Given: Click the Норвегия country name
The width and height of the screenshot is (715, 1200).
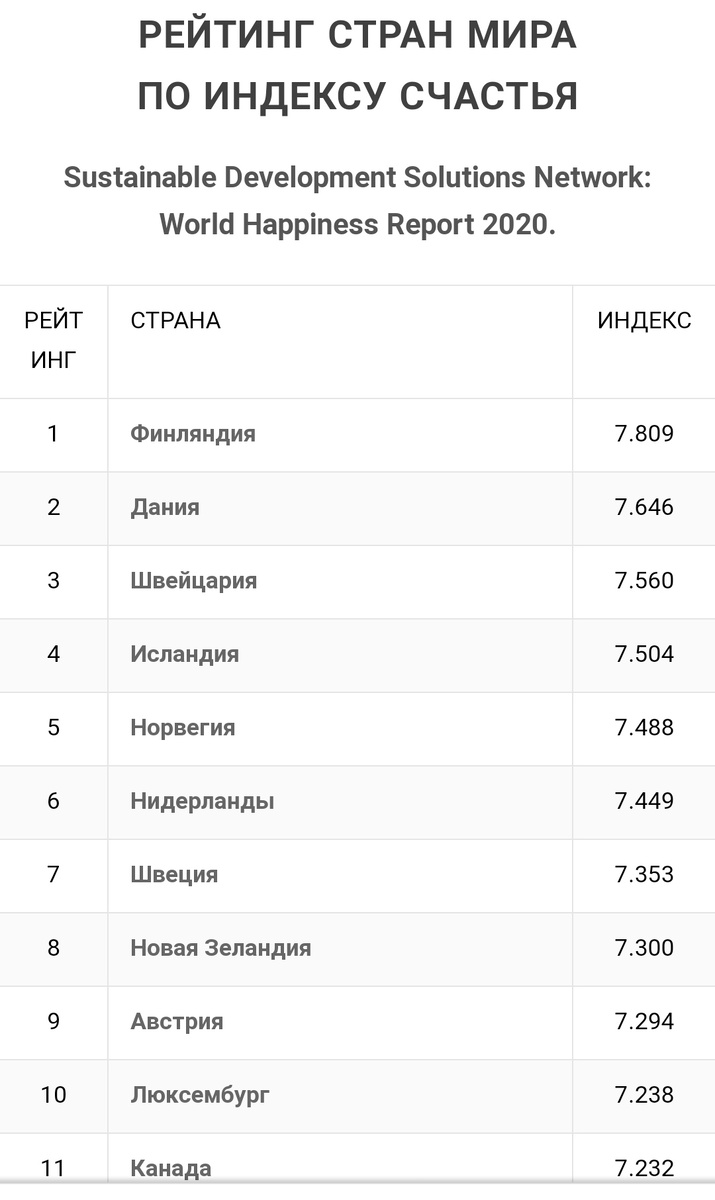Looking at the screenshot, I should coord(183,728).
